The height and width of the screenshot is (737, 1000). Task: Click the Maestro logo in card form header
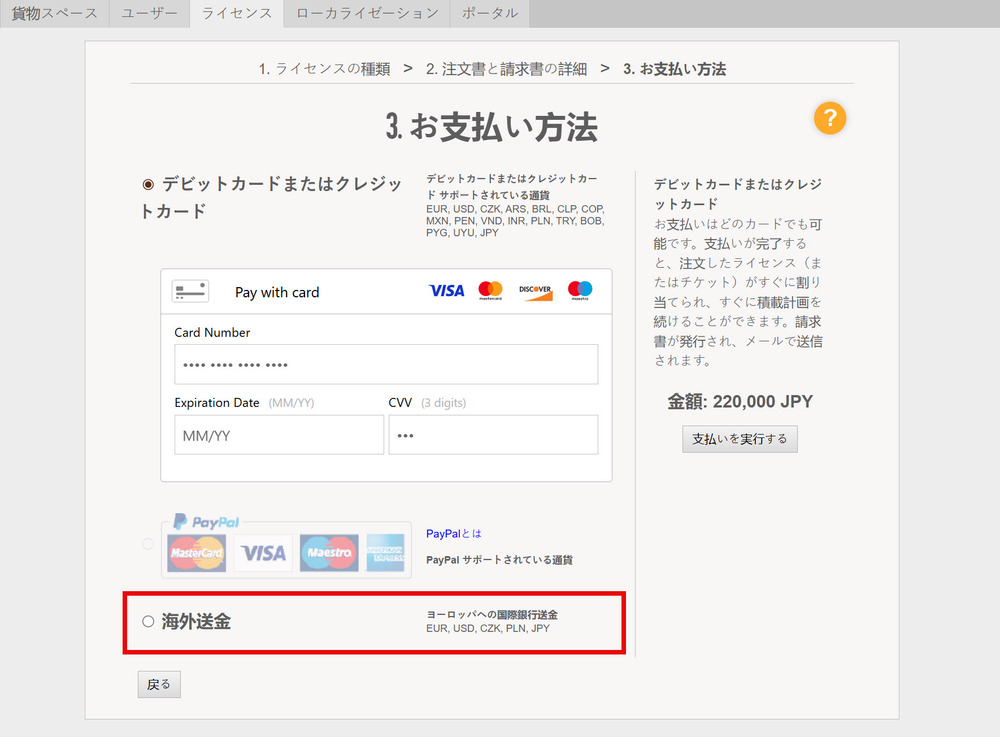[580, 291]
